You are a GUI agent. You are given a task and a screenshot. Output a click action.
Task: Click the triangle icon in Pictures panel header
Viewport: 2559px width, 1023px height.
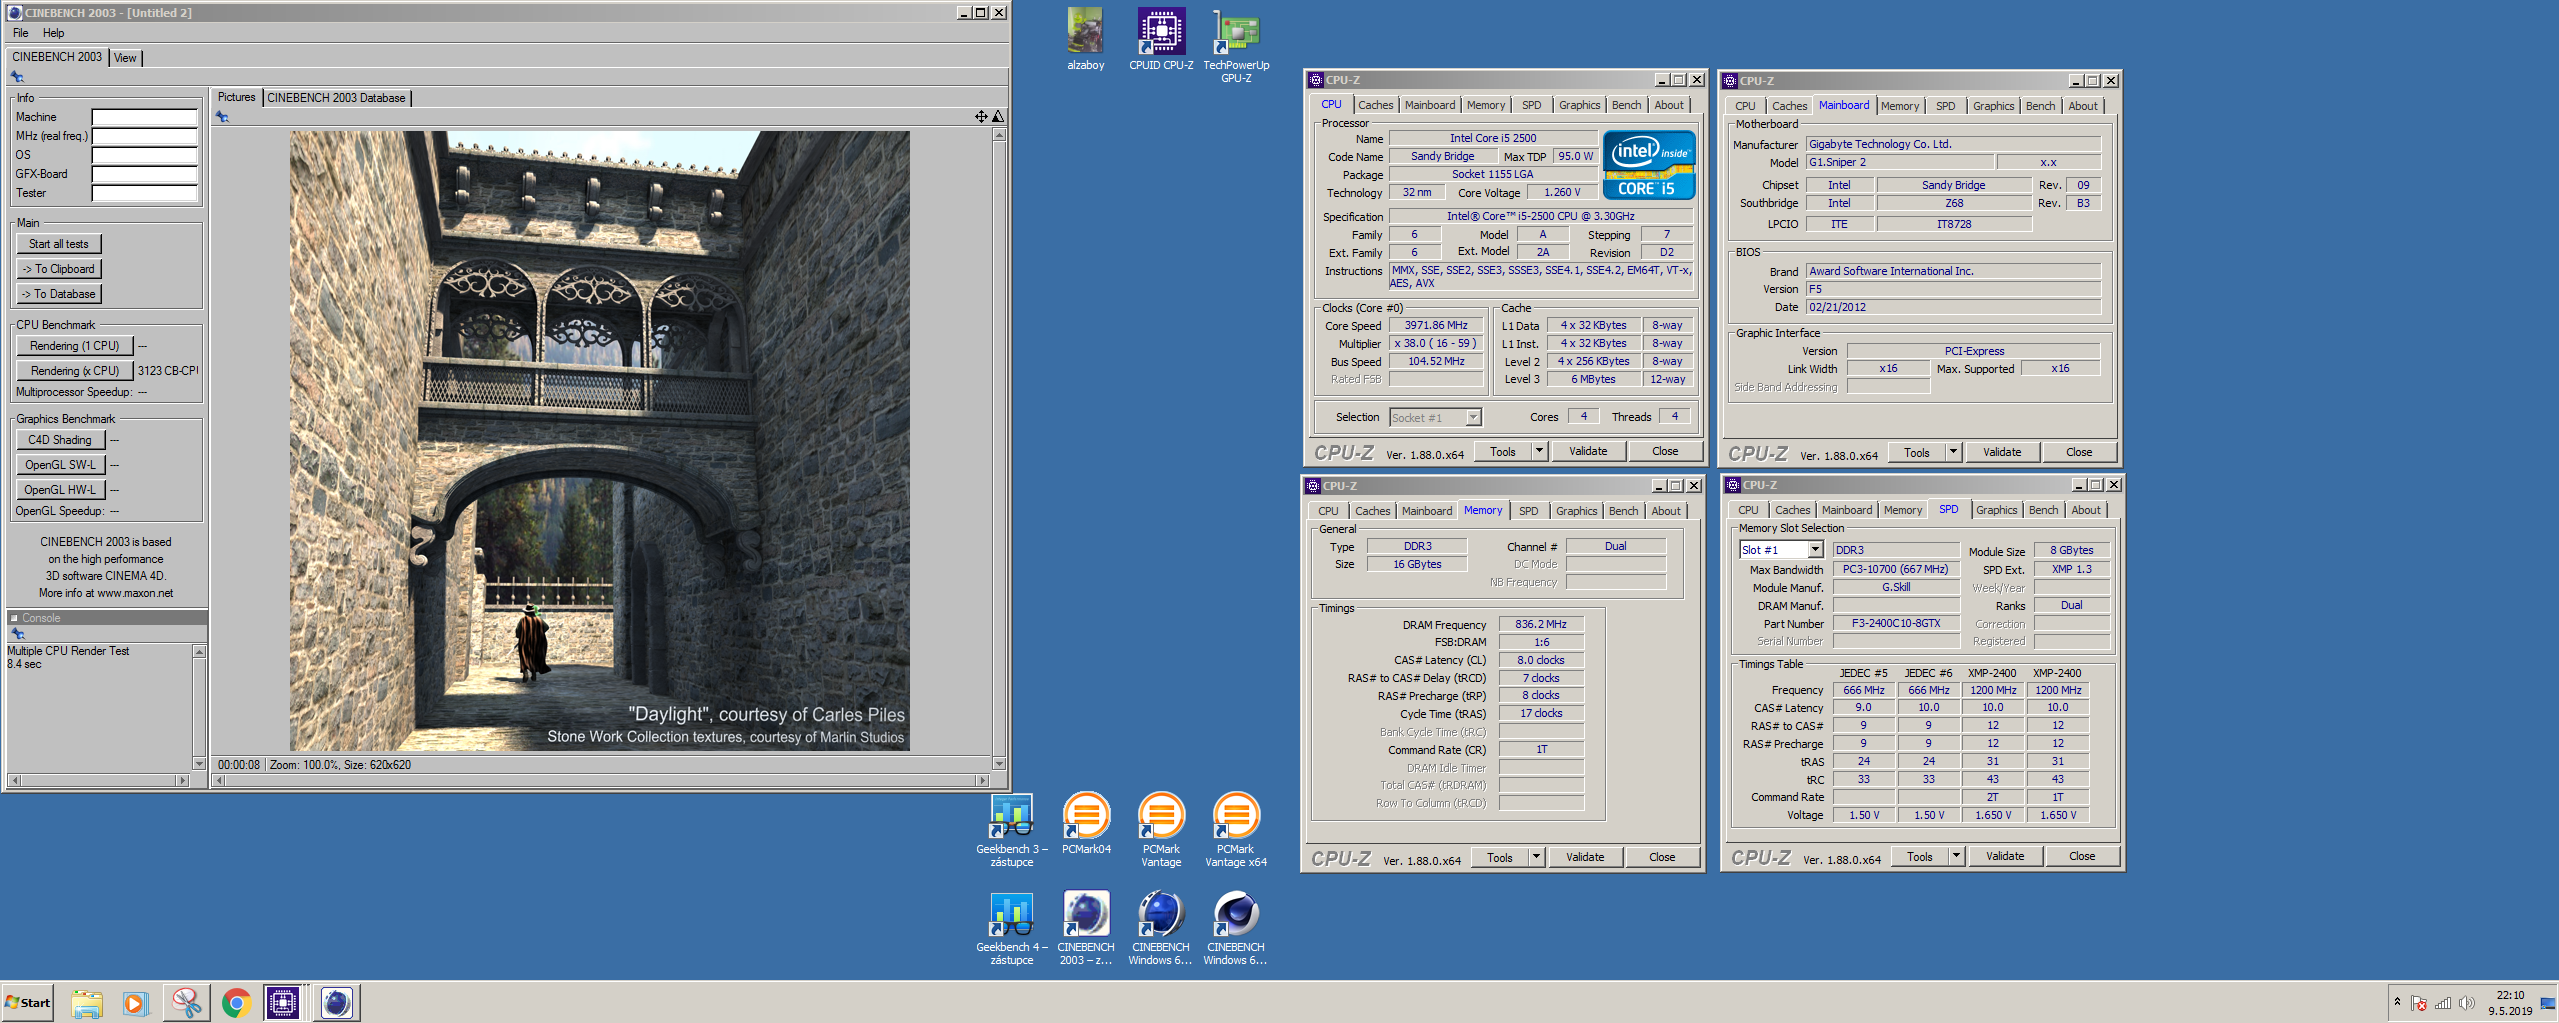coord(997,117)
